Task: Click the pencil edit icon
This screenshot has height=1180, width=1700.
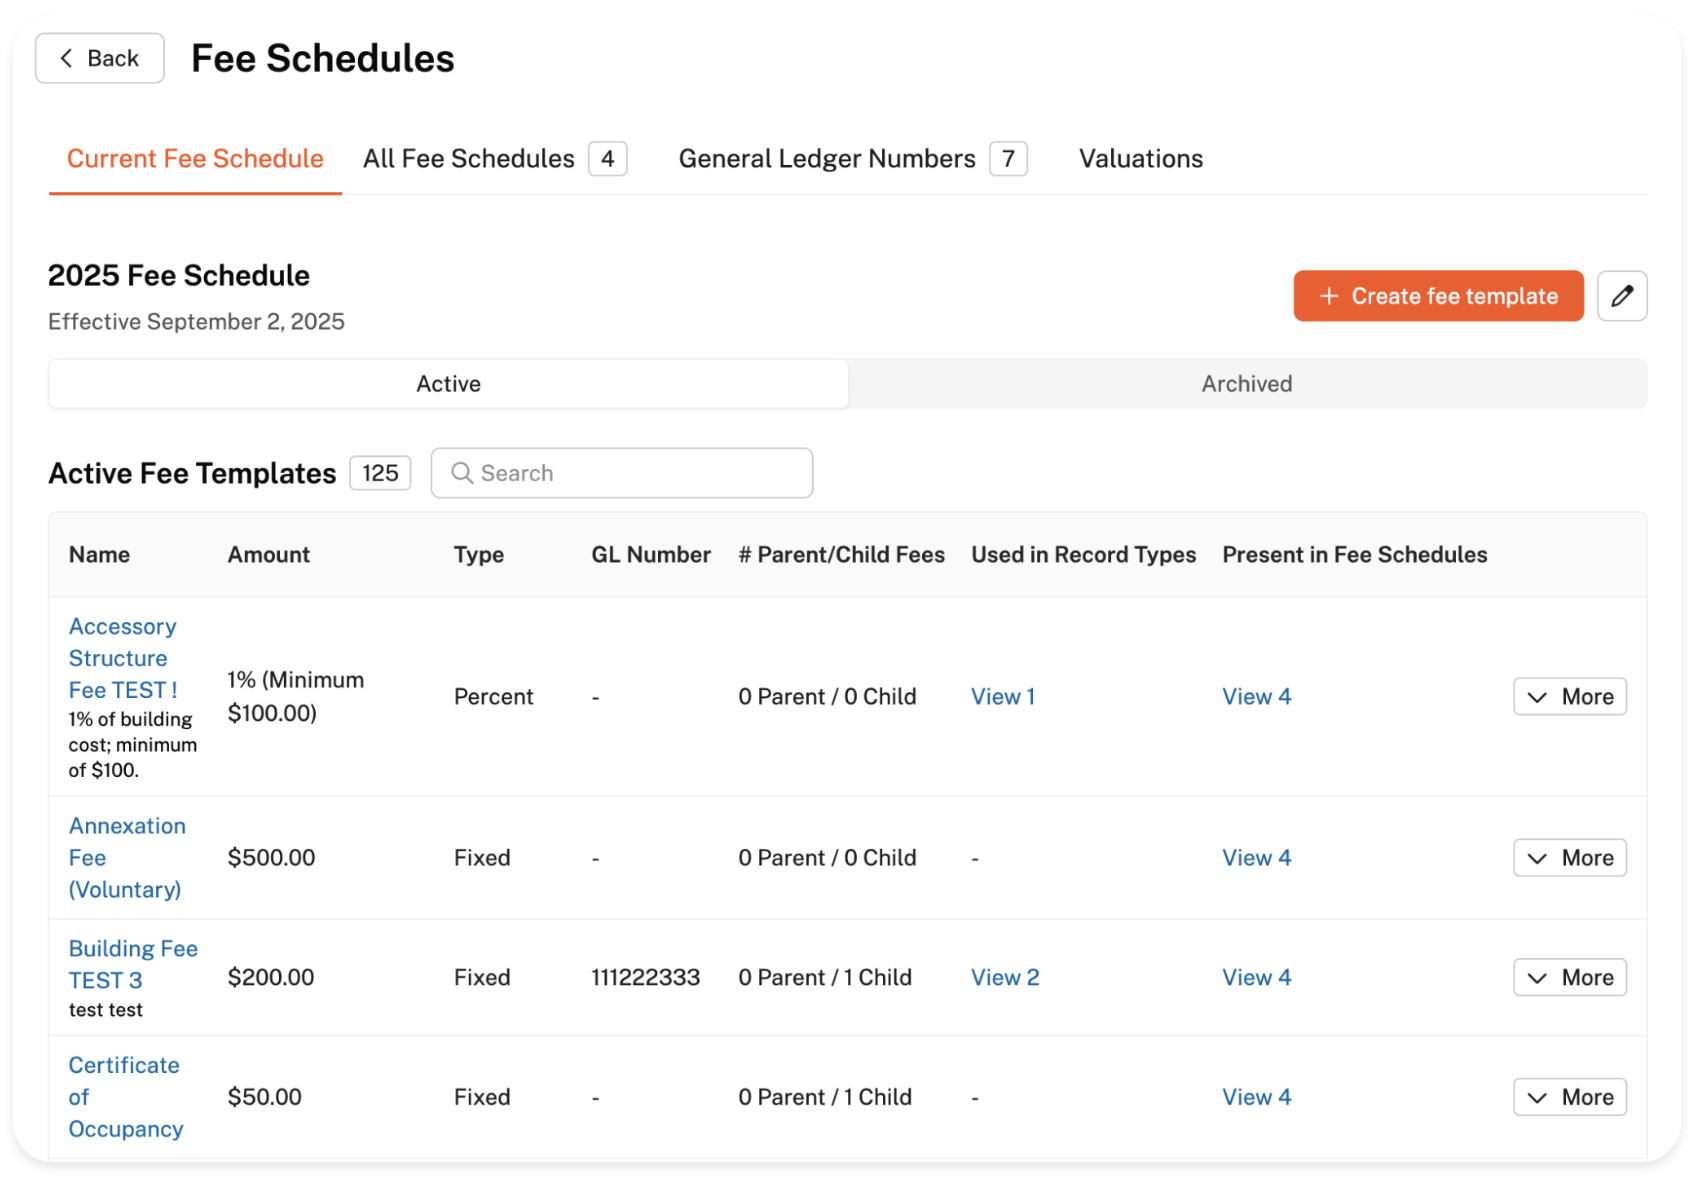Action: (x=1621, y=296)
